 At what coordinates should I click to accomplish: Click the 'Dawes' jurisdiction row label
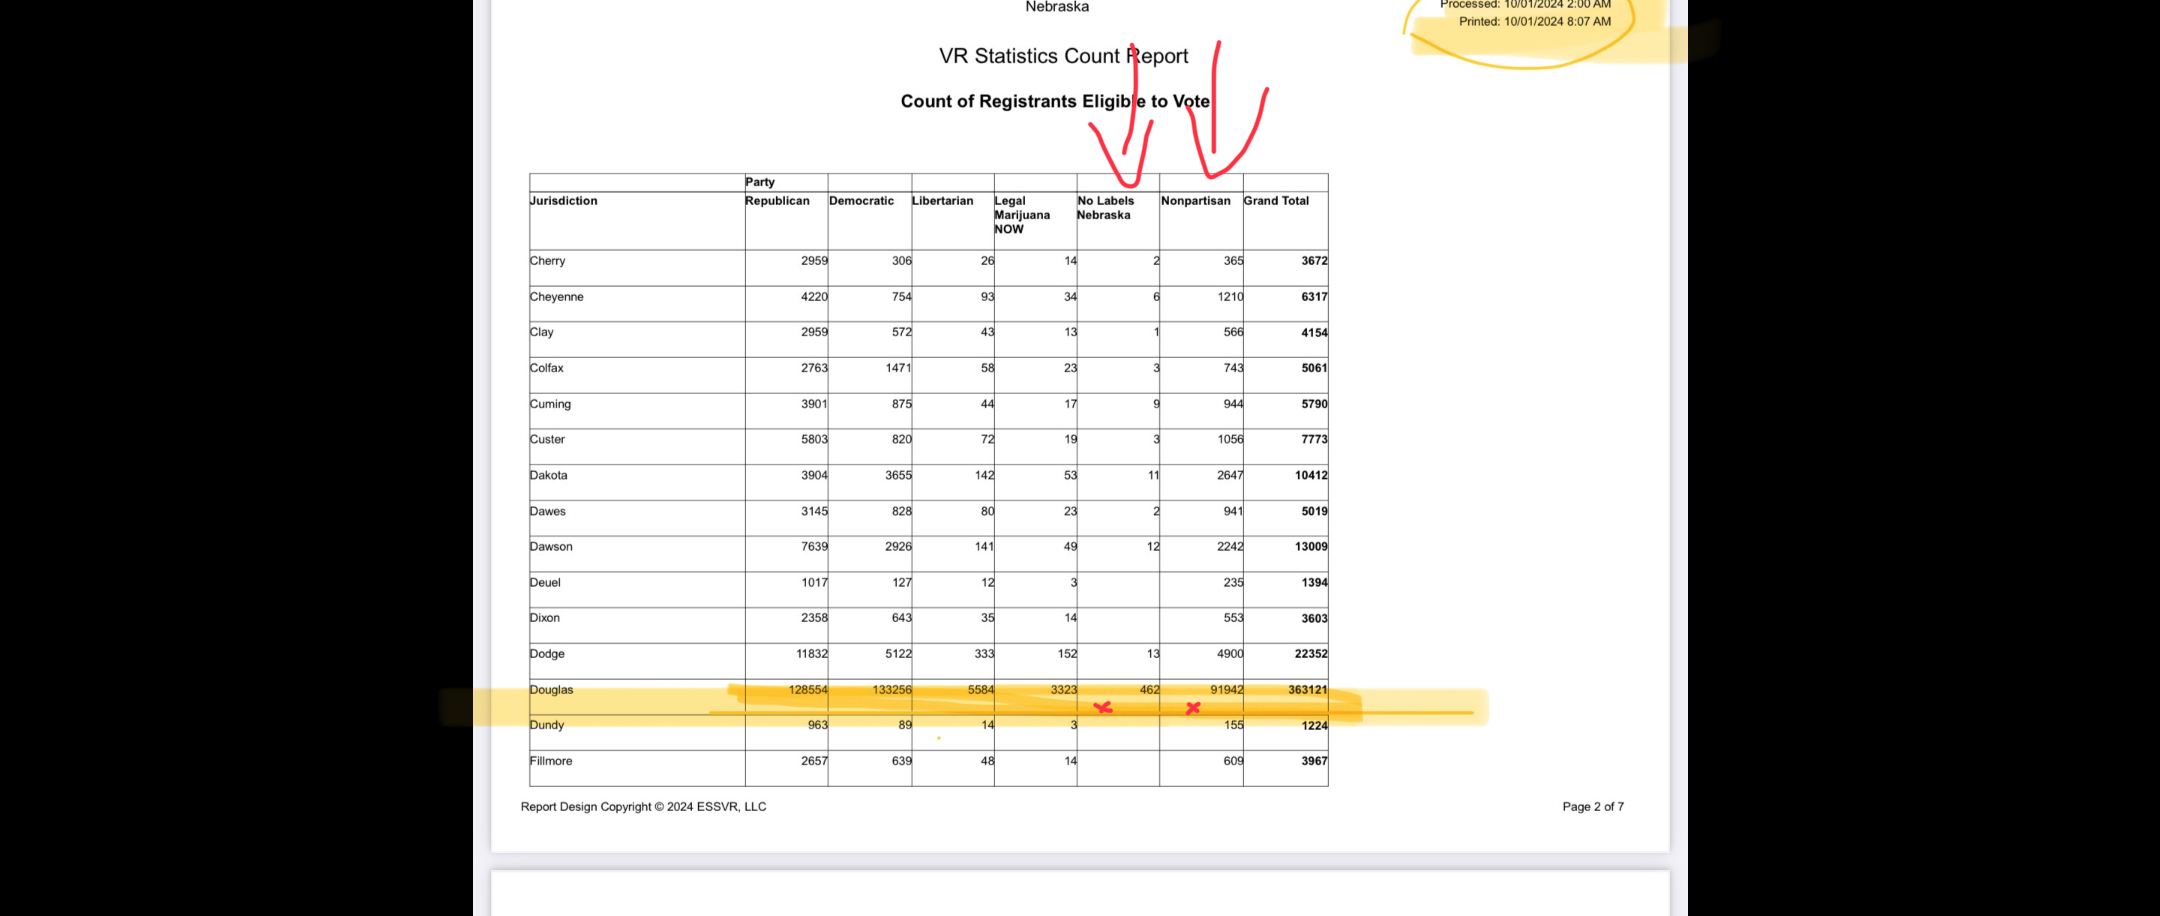click(548, 511)
